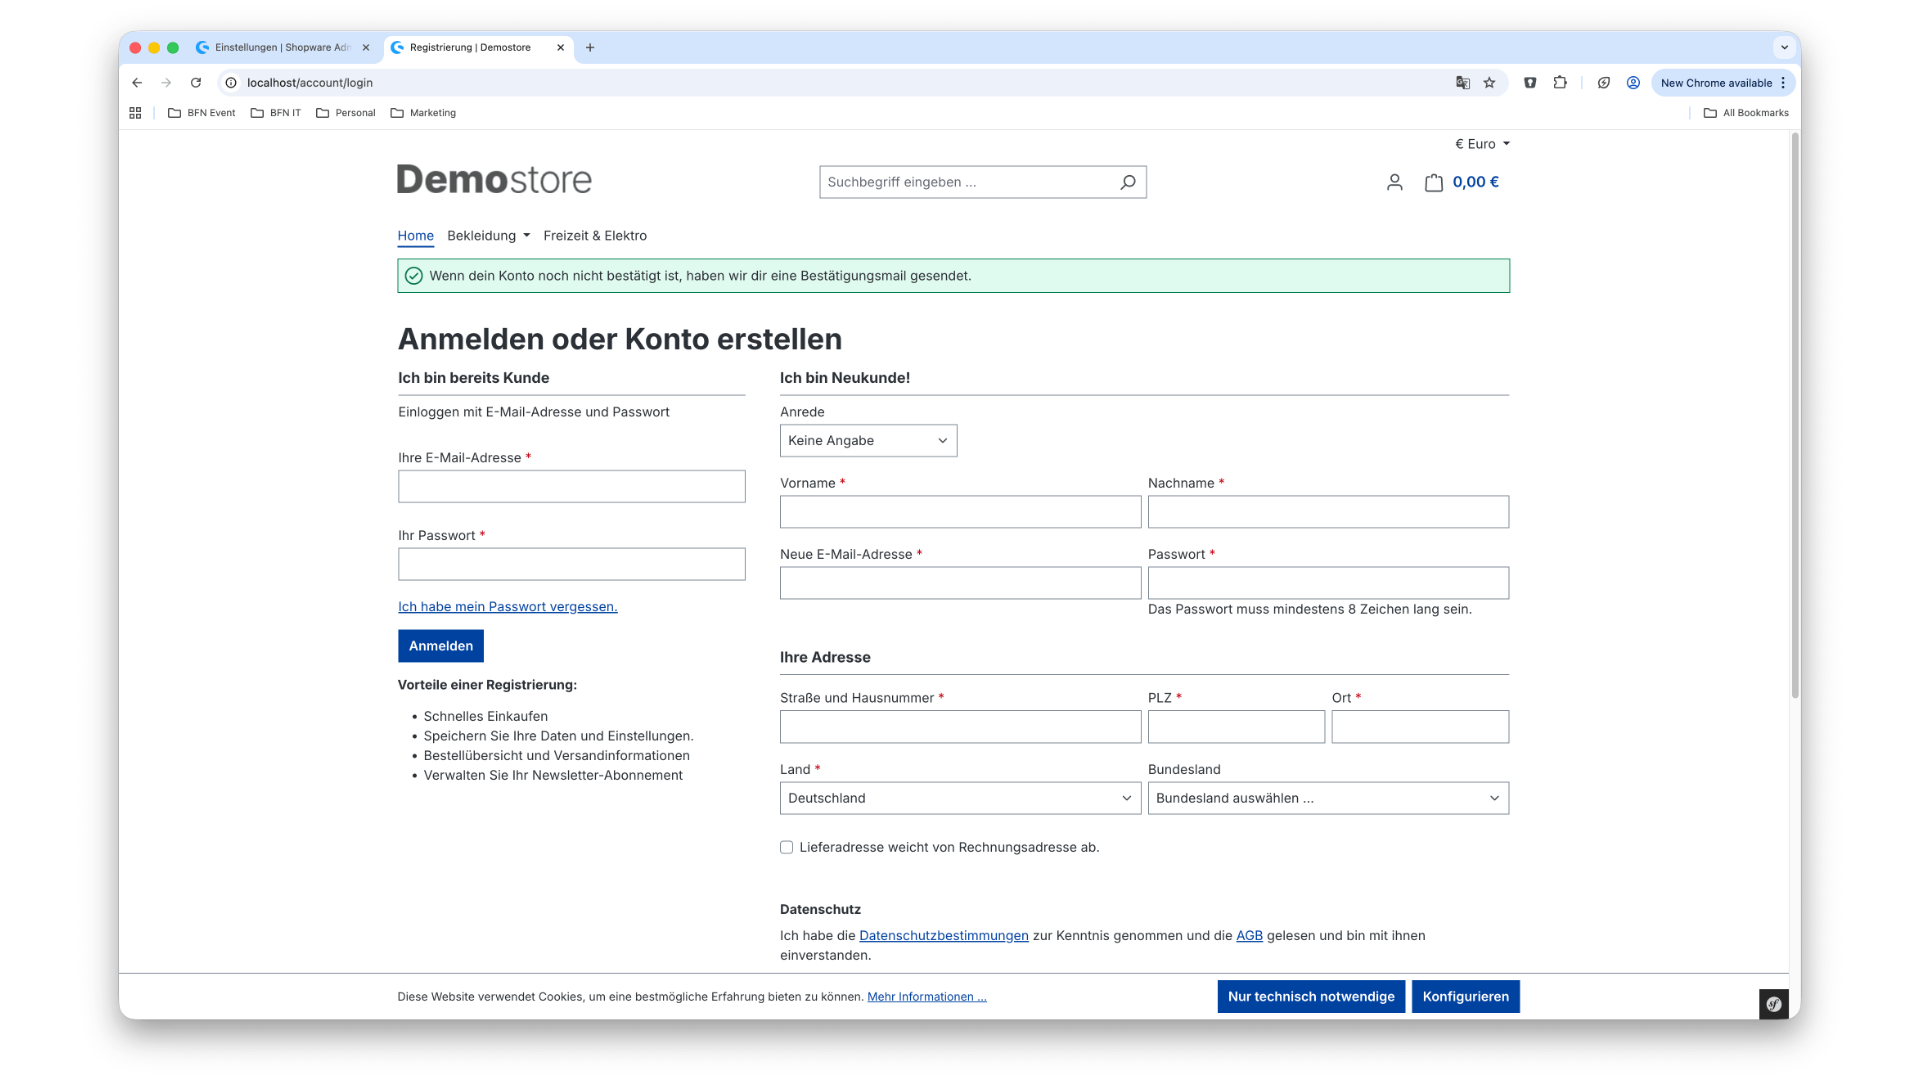
Task: Click the Nur technisch notwendige button
Action: point(1311,997)
